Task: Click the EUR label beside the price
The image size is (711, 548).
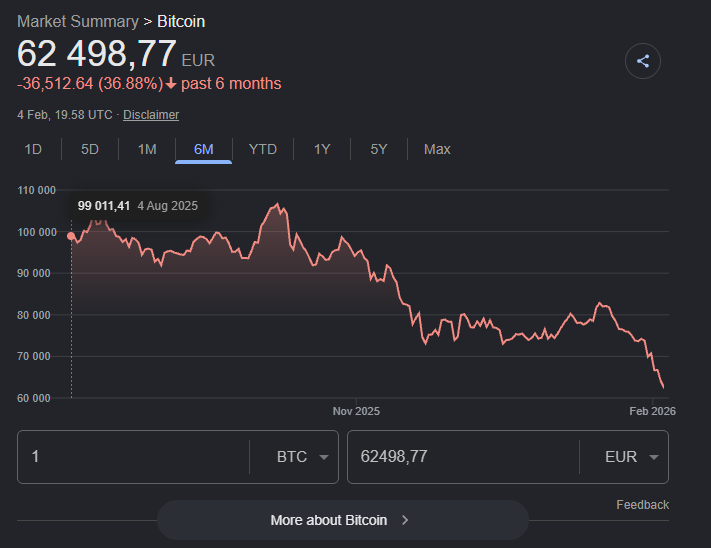Action: click(x=198, y=60)
